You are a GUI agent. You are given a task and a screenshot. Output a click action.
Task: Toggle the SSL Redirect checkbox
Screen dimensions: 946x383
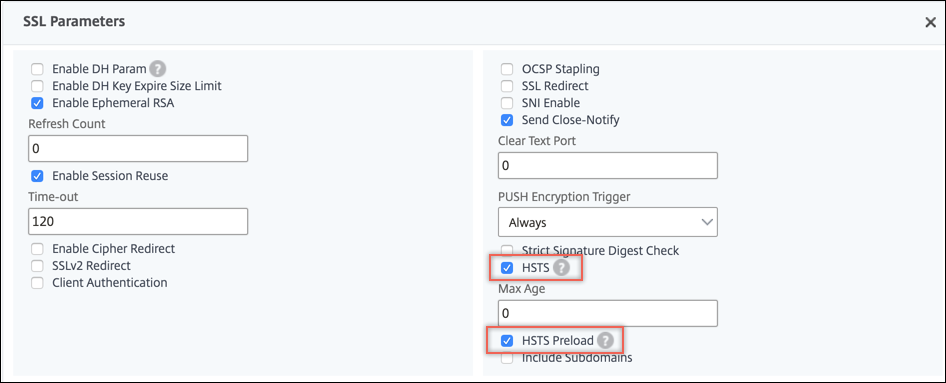(507, 86)
